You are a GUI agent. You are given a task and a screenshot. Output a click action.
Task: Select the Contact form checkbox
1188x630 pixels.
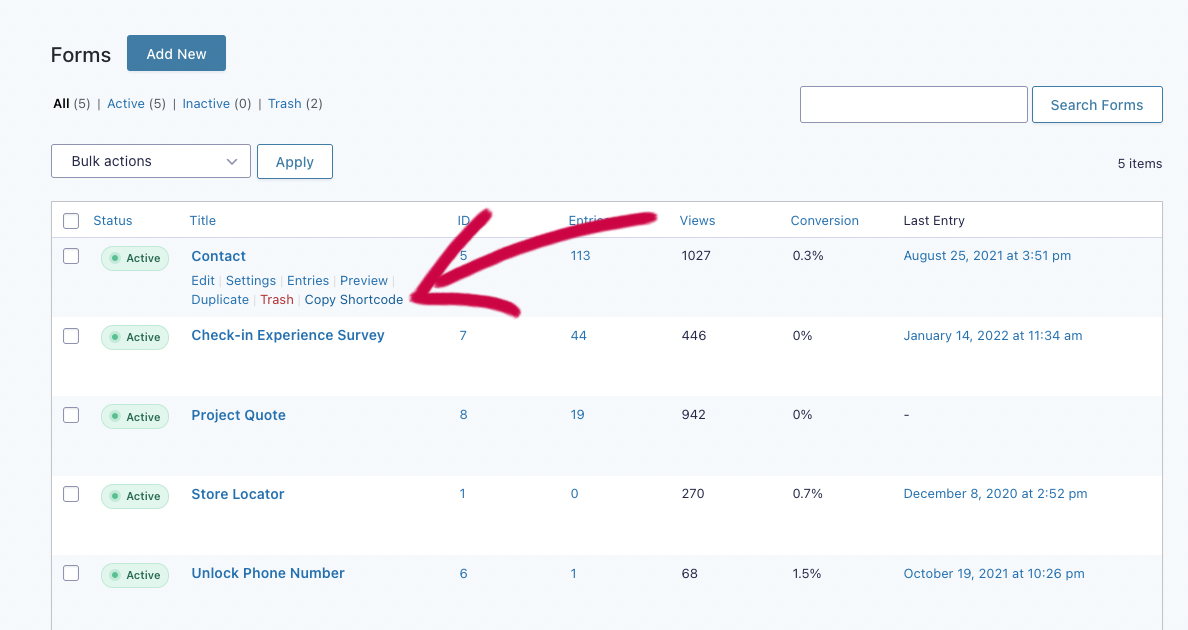pyautogui.click(x=71, y=256)
